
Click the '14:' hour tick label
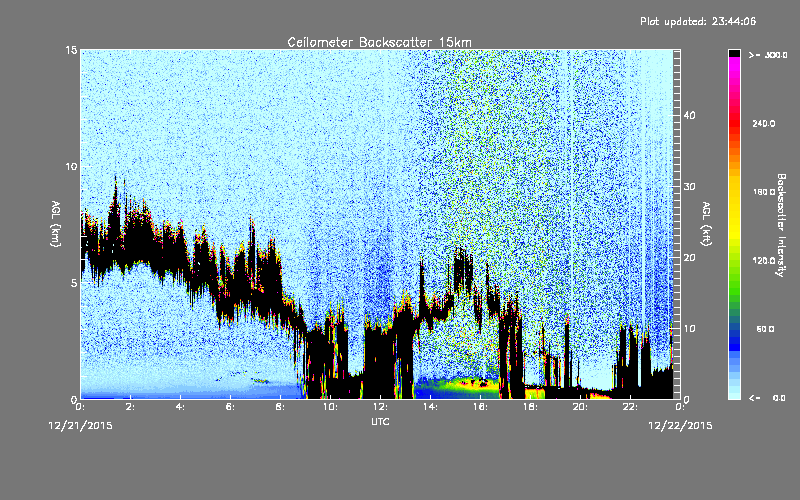pyautogui.click(x=430, y=407)
